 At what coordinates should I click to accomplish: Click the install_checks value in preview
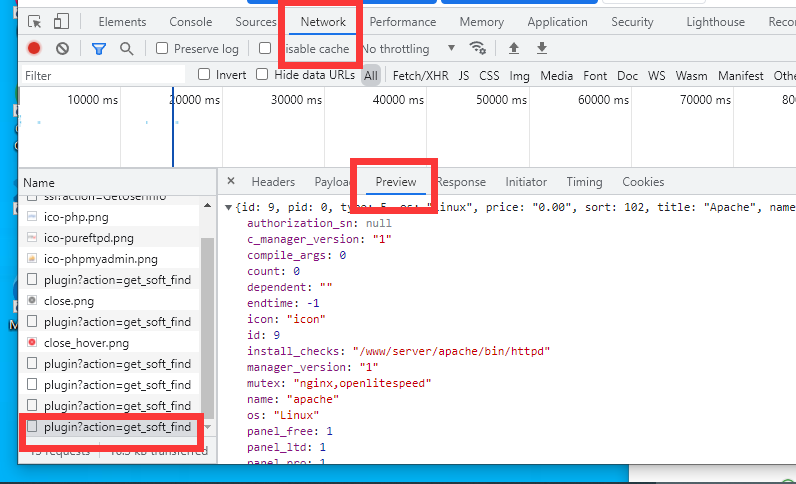452,351
